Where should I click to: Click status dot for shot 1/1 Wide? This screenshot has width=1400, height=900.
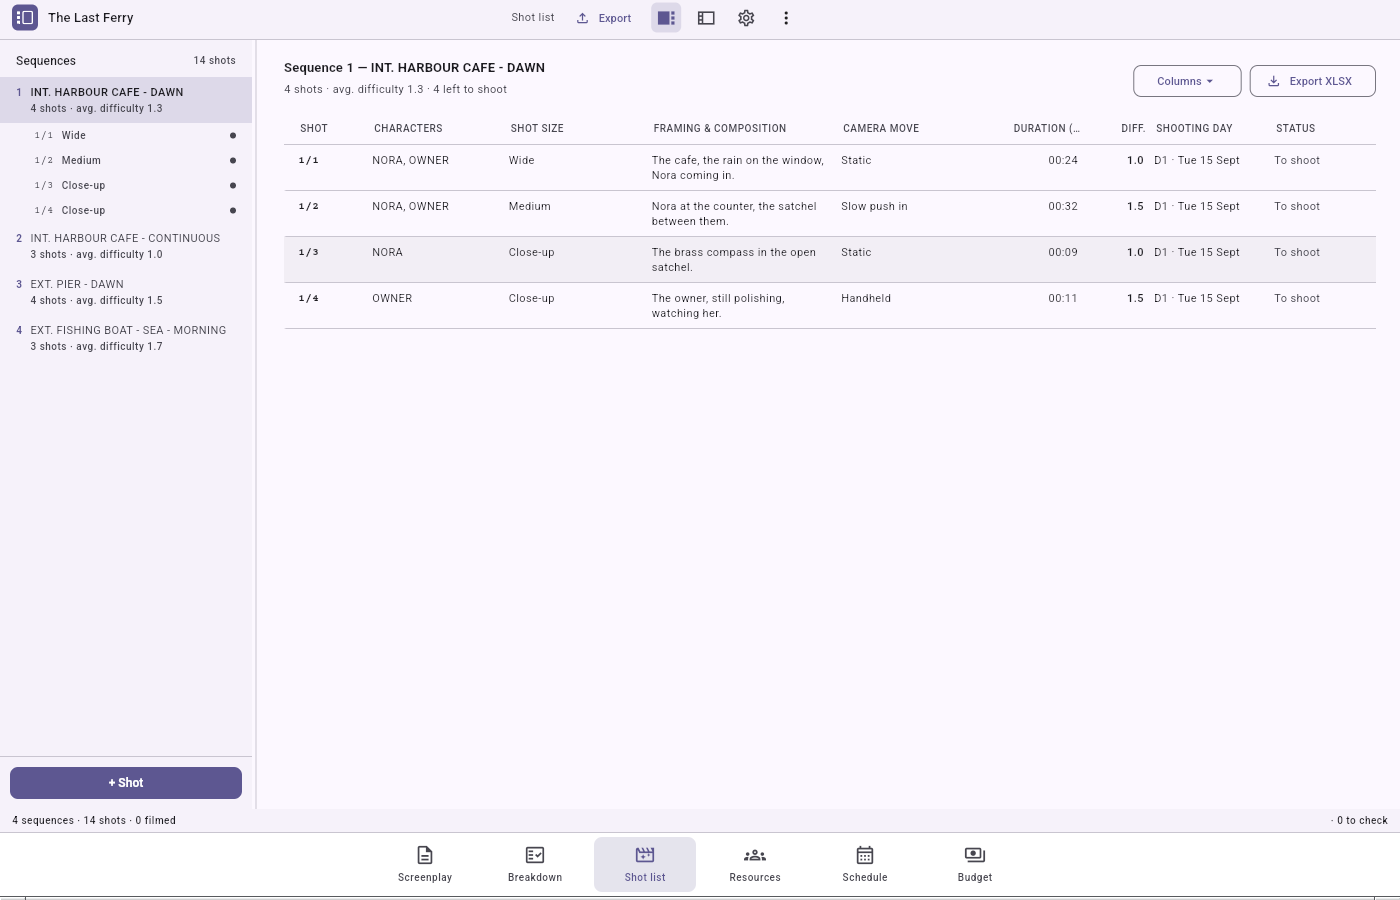pos(233,135)
